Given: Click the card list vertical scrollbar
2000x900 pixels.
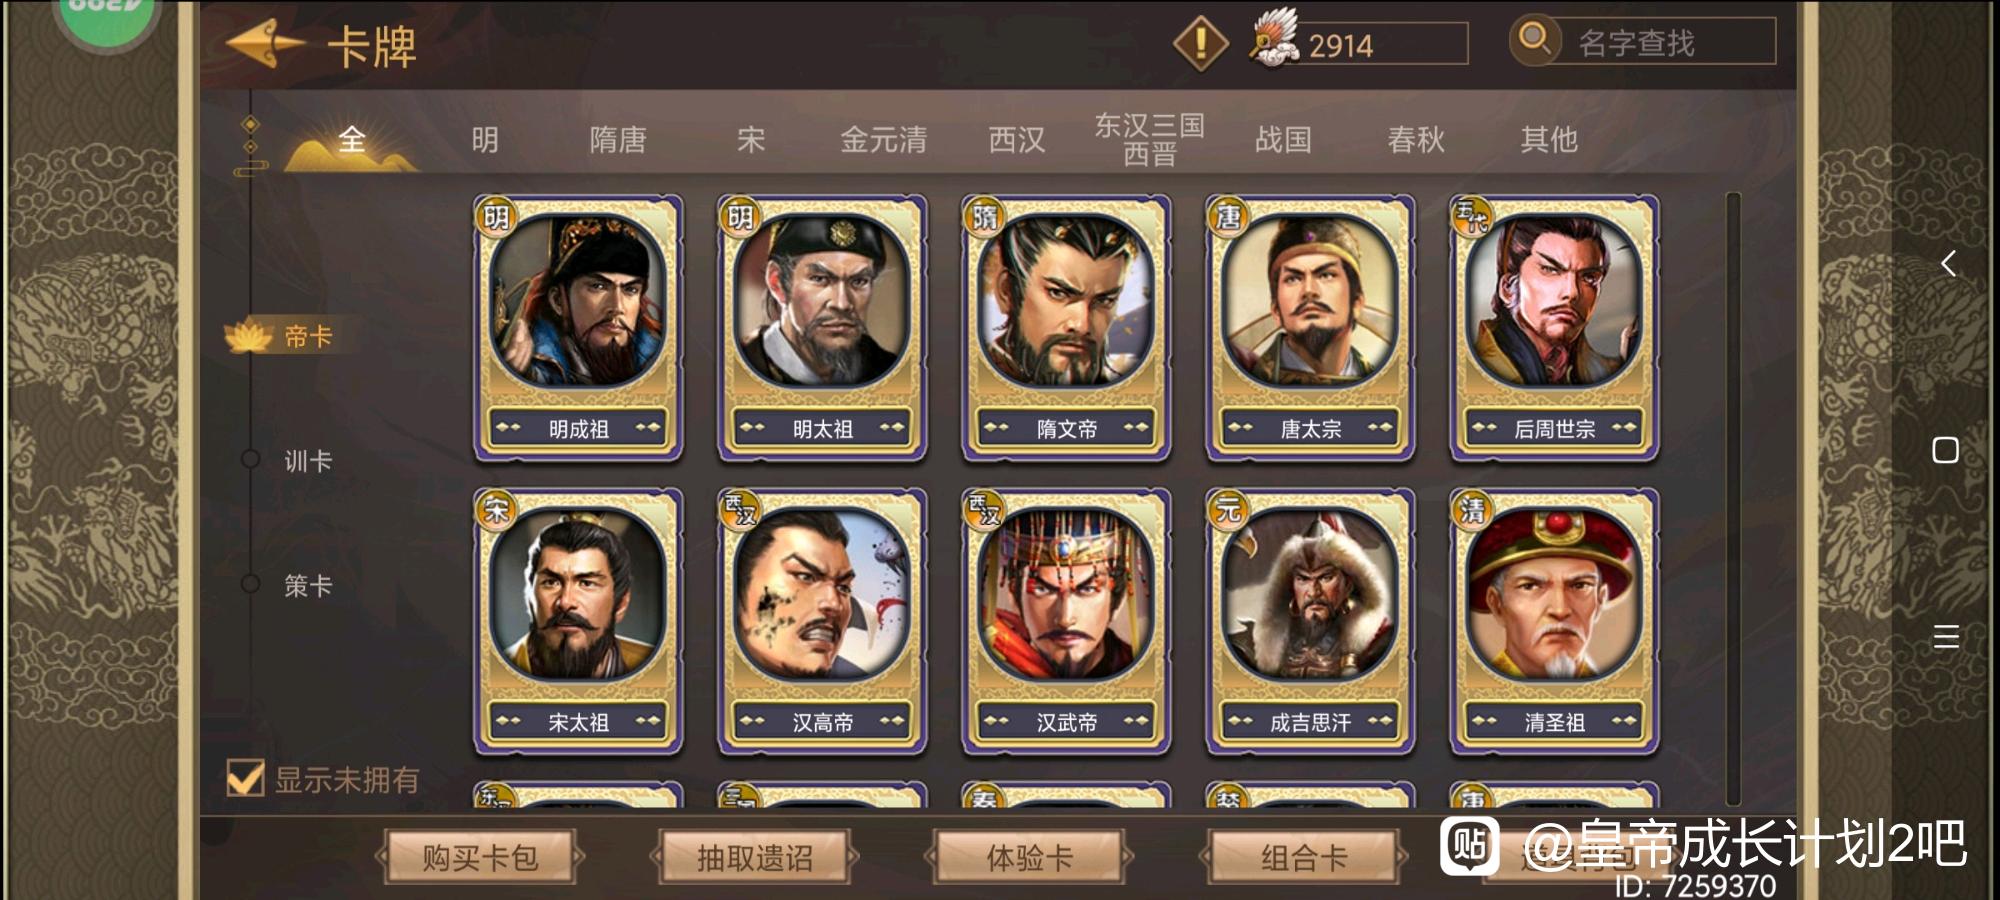Looking at the screenshot, I should [1733, 498].
